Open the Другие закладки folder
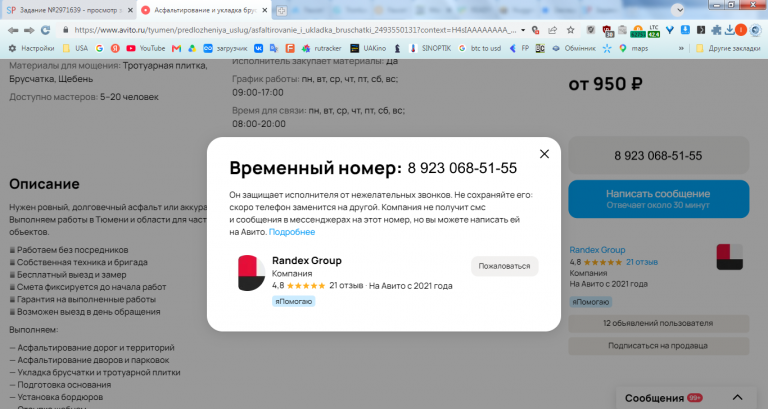This screenshot has height=409, width=768. (728, 48)
